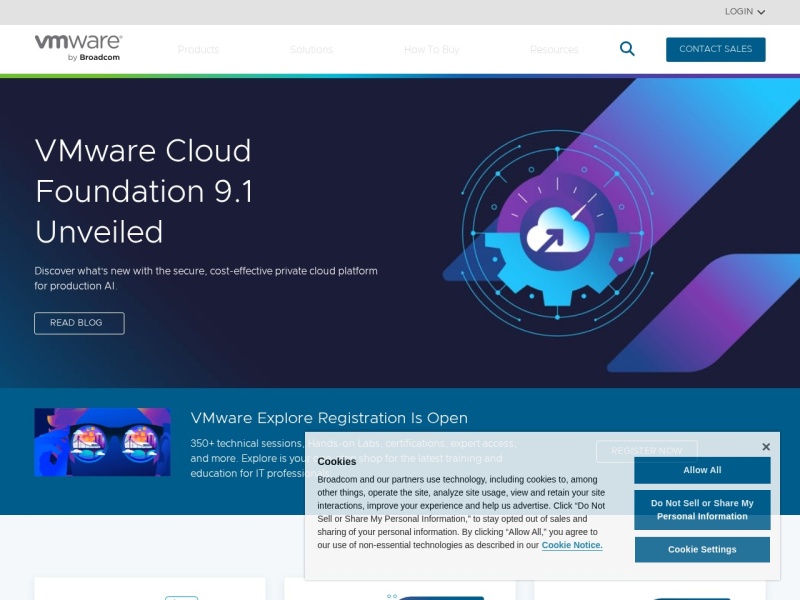The height and width of the screenshot is (600, 800).
Task: Click the VMware Explore sunglasses thumbnail
Action: pyautogui.click(x=102, y=442)
